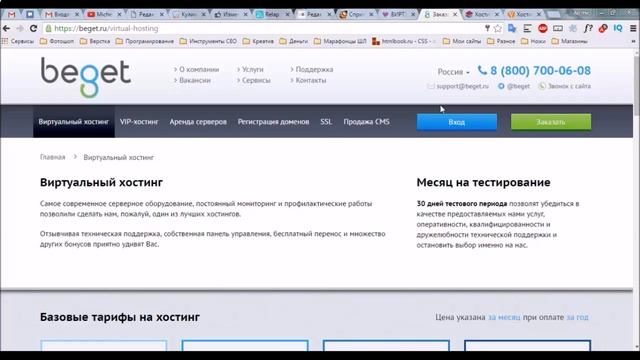Click the red Adblock extension icon
This screenshot has width=640, height=360.
pos(542,28)
